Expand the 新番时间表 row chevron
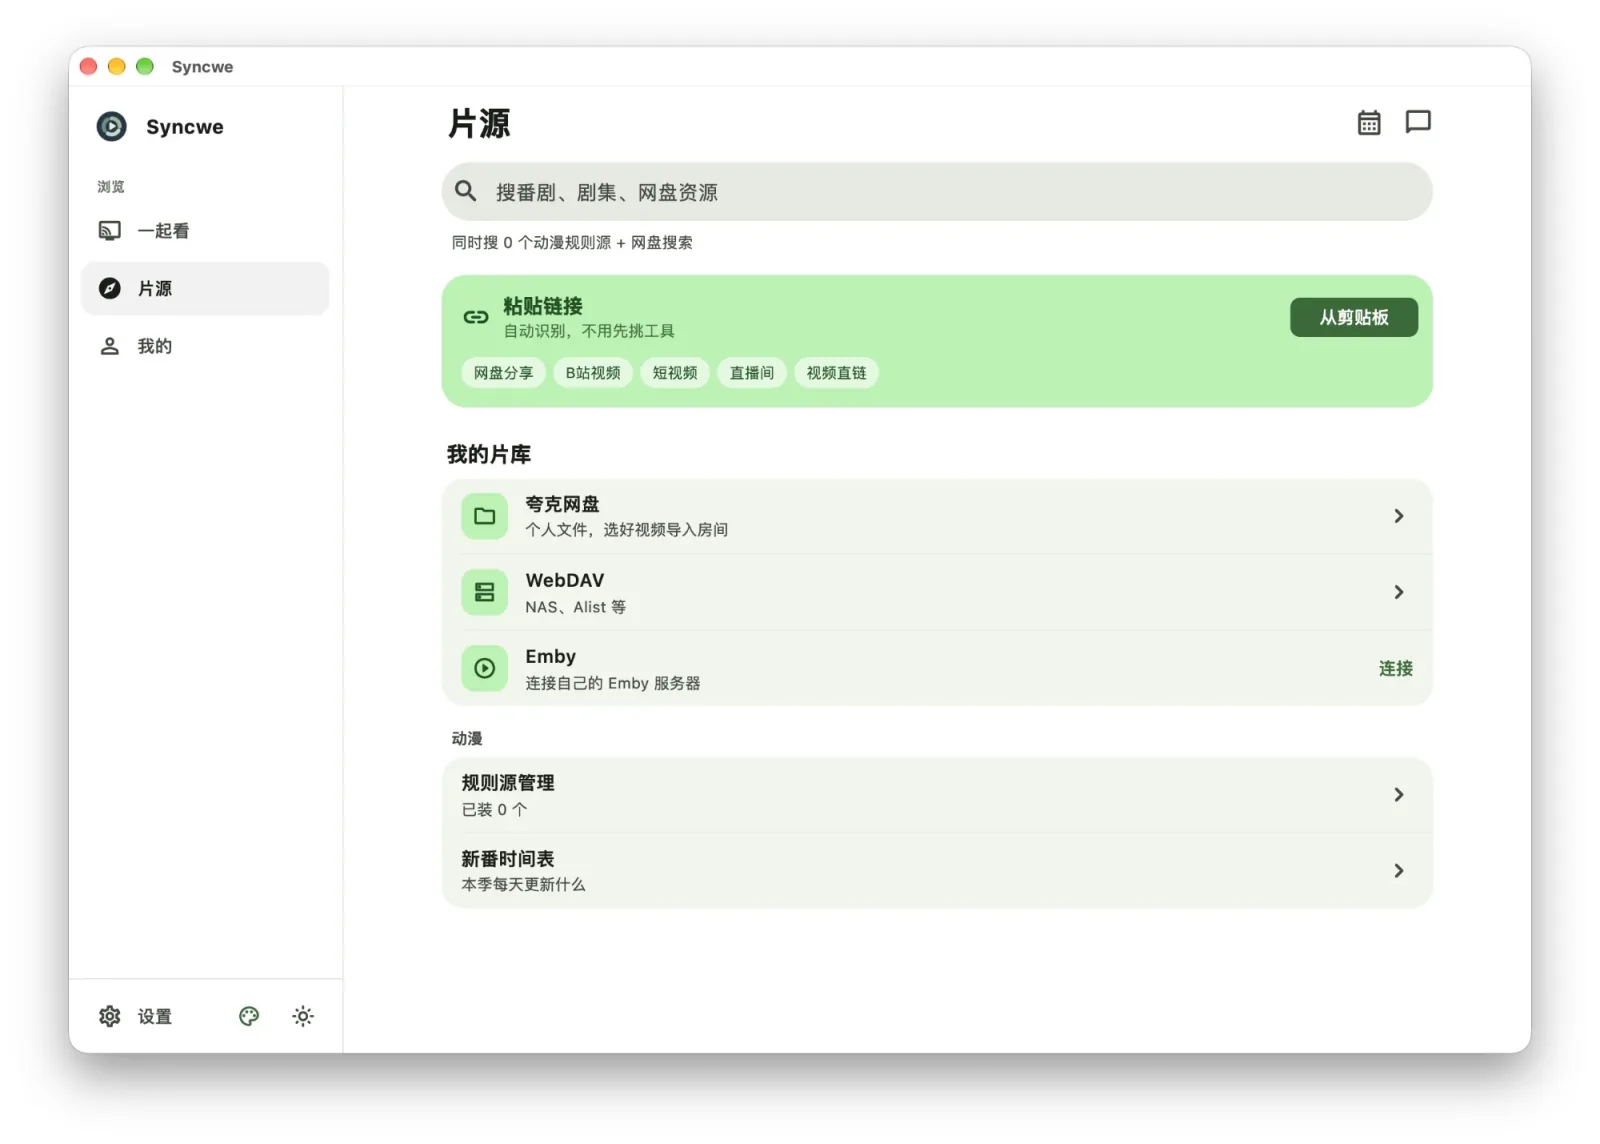This screenshot has width=1600, height=1144. pyautogui.click(x=1399, y=871)
